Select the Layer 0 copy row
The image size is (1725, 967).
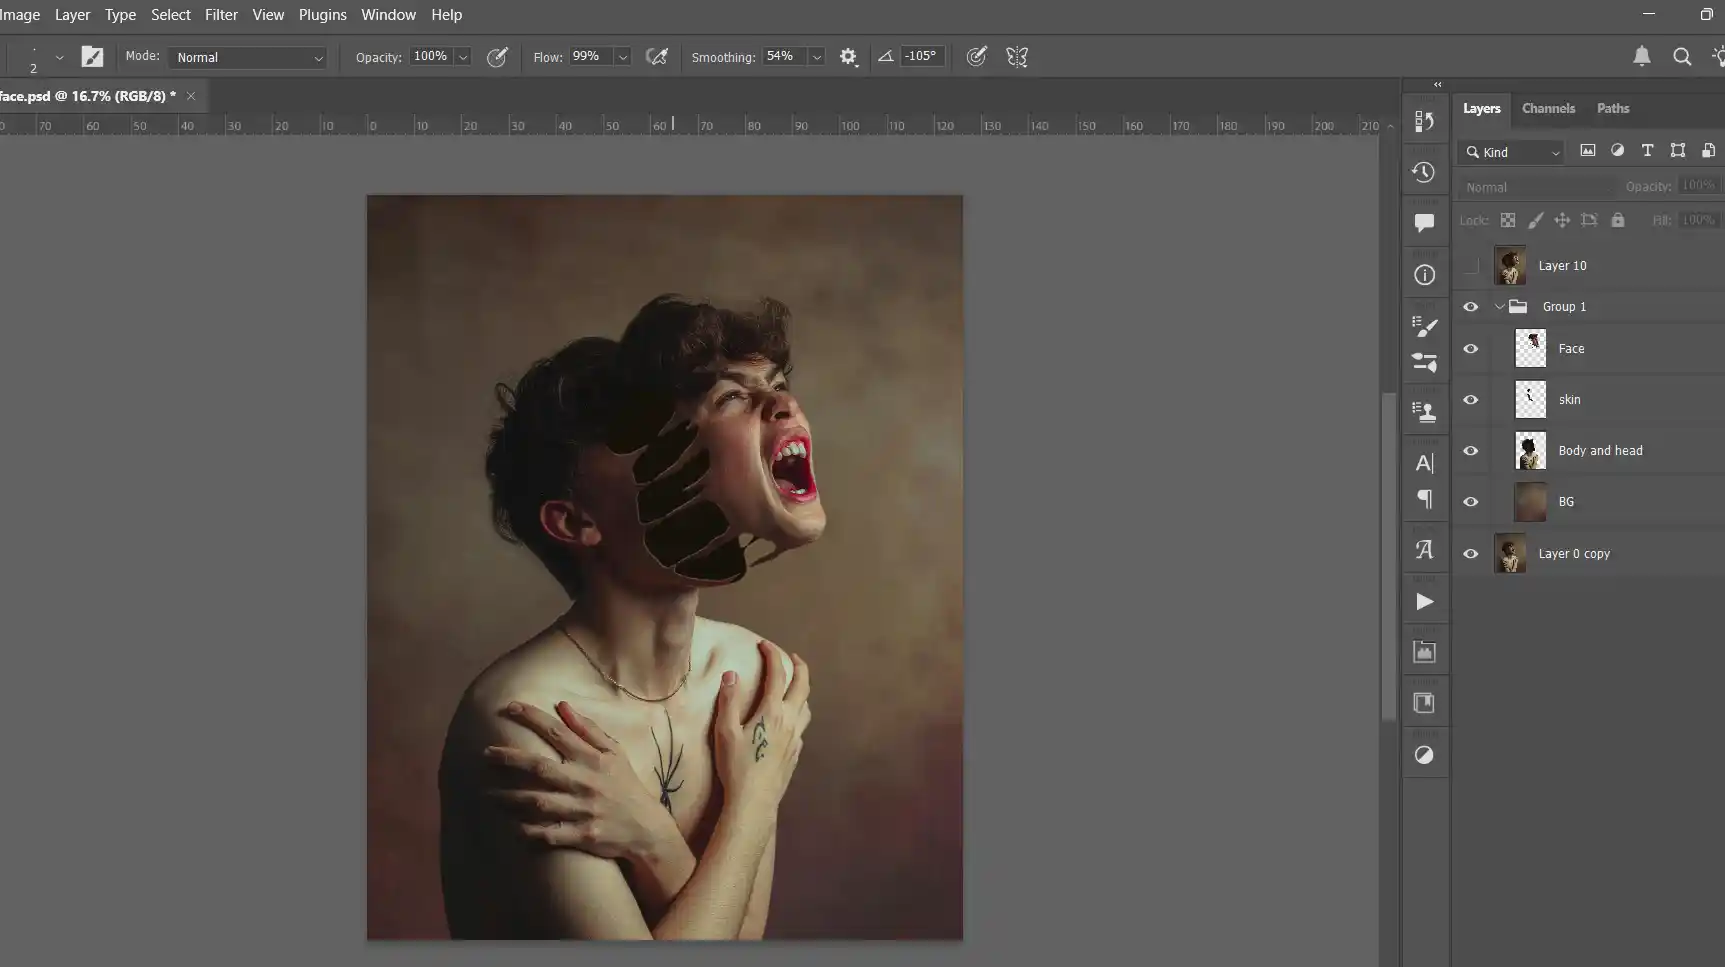click(x=1589, y=554)
